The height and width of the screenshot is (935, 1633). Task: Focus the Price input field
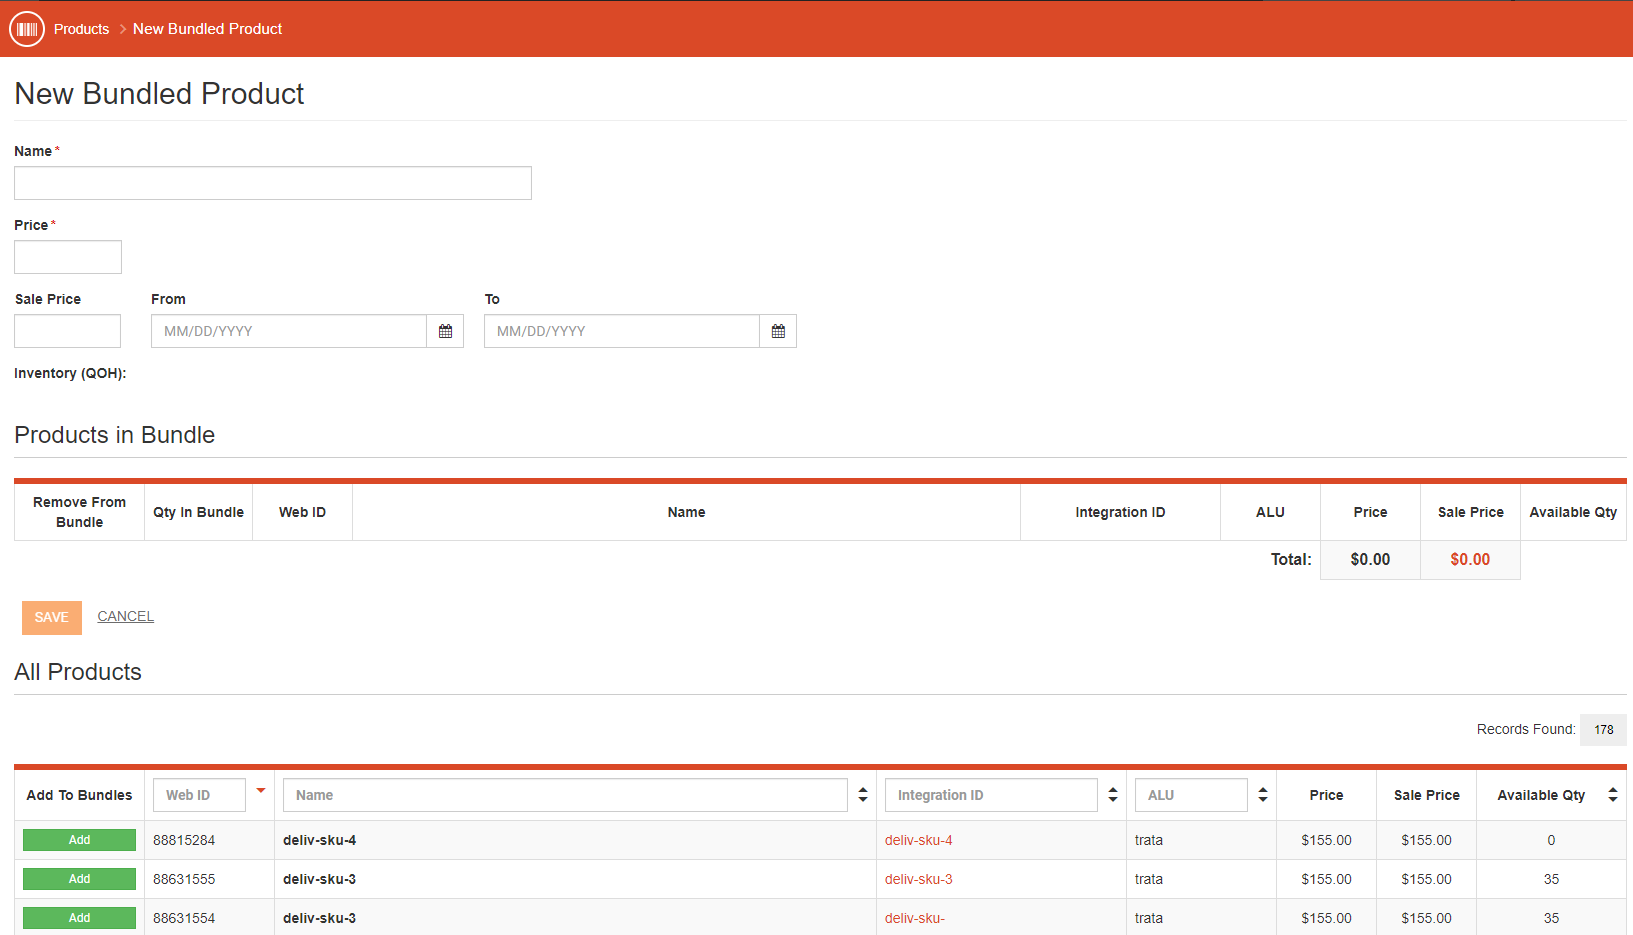click(68, 257)
